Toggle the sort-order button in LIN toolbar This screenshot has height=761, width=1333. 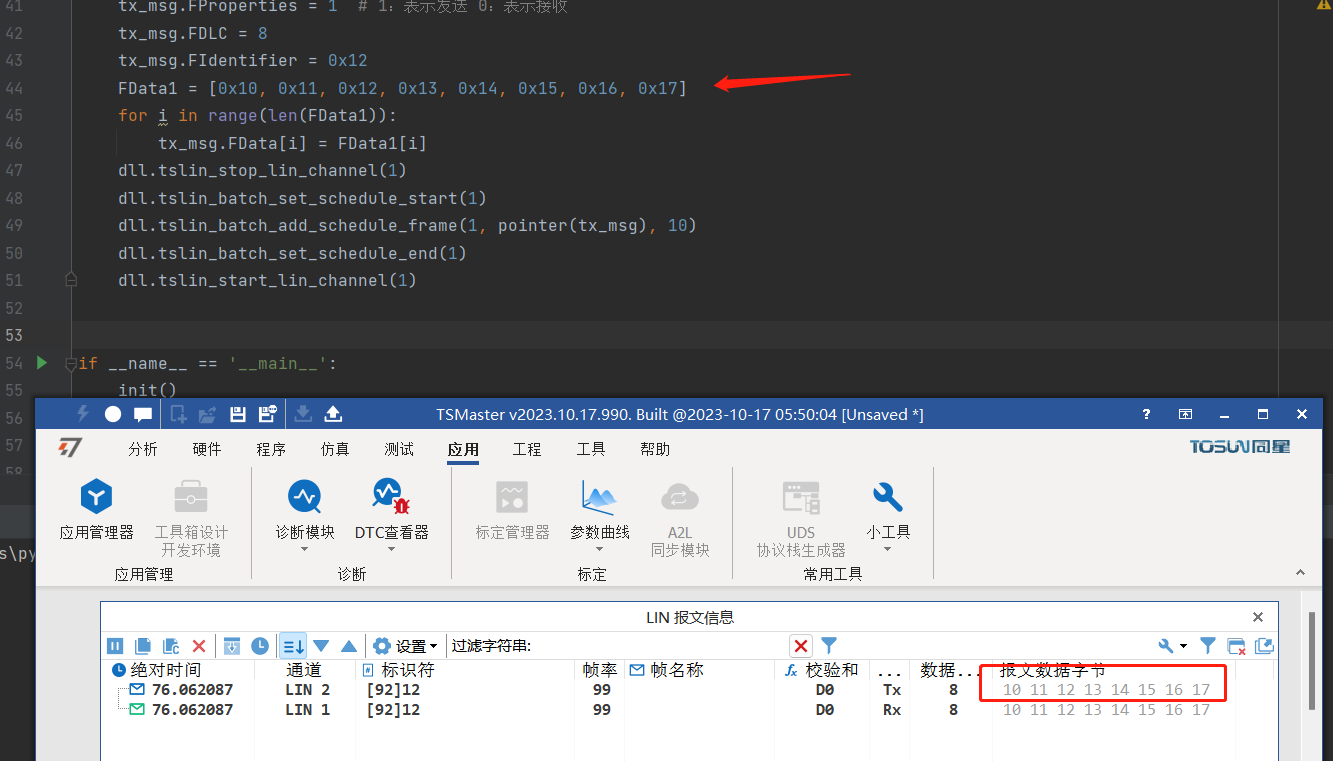pyautogui.click(x=293, y=646)
